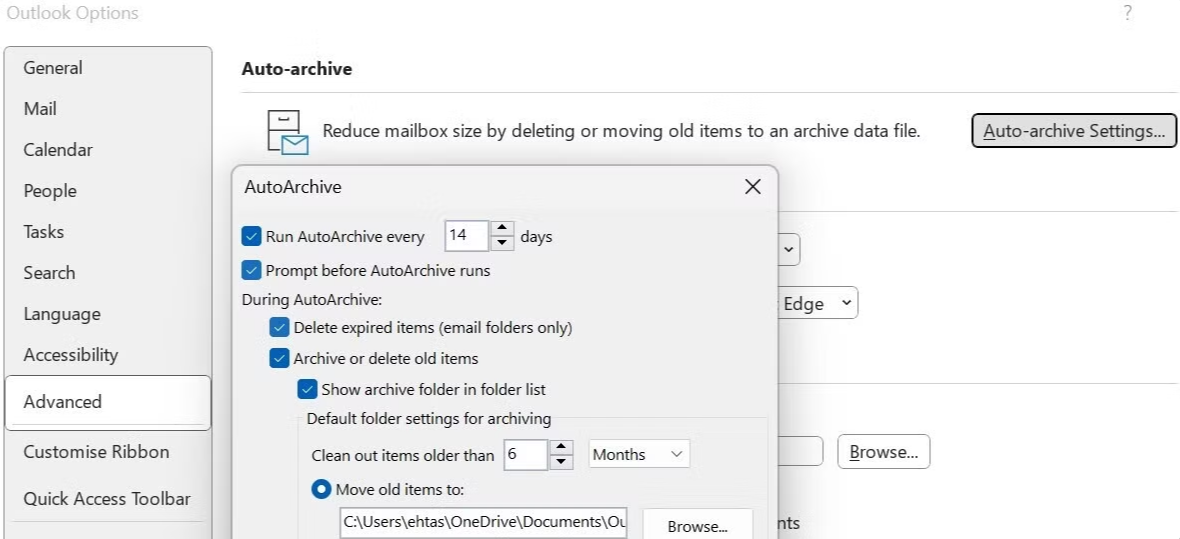This screenshot has height=539, width=1180.
Task: Click the Clean out items older than field
Action: click(x=525, y=454)
